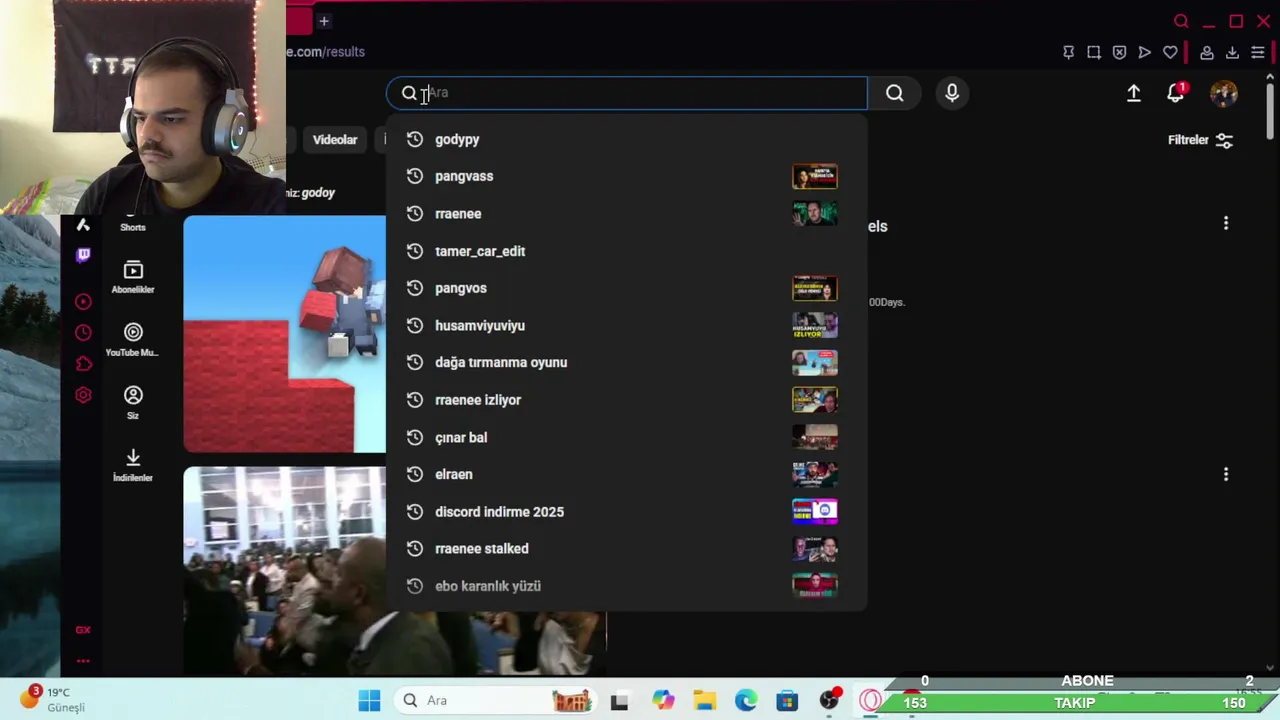Select ebo karanlık yüzü suggestion
This screenshot has width=1280, height=720.
(626, 586)
